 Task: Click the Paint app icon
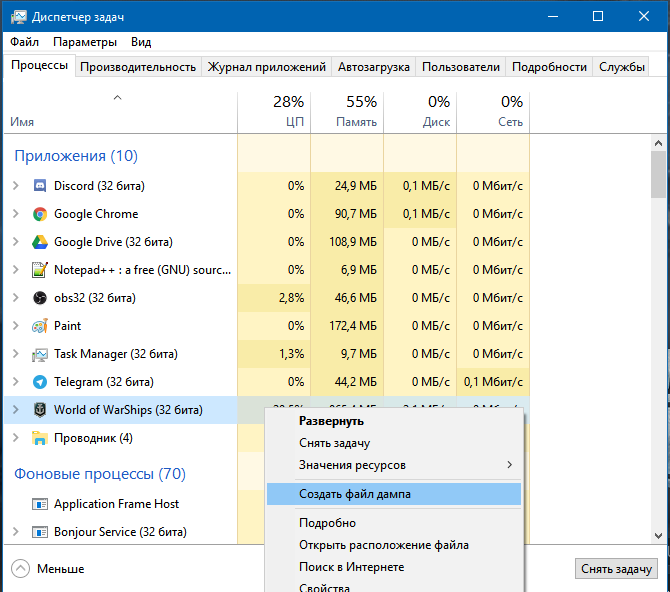click(x=40, y=326)
